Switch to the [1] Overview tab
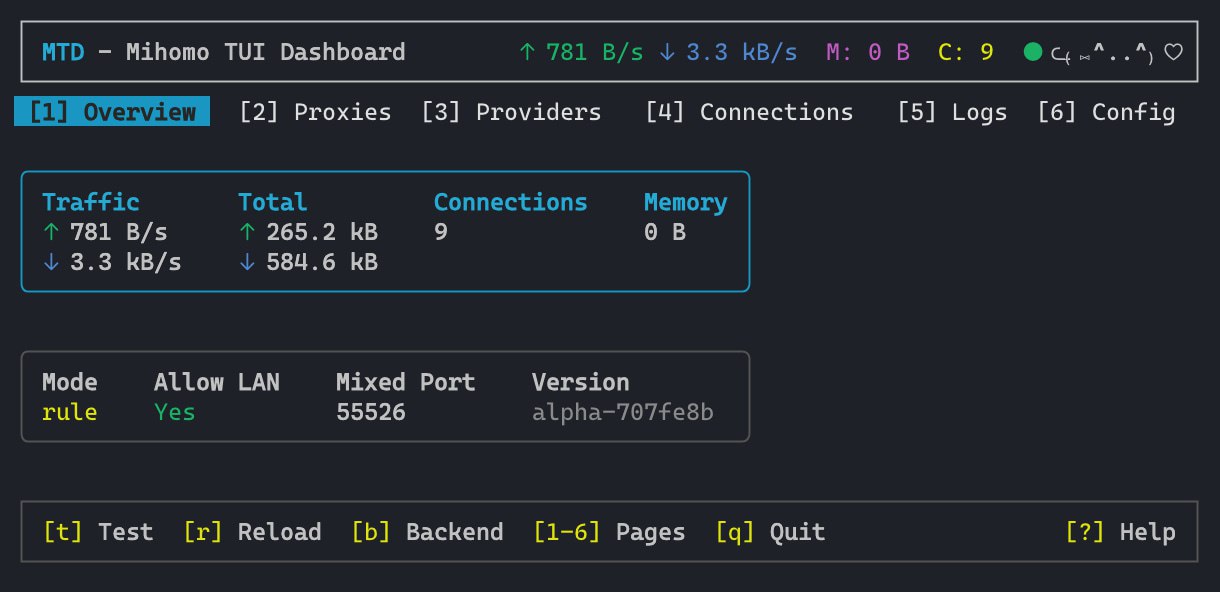The width and height of the screenshot is (1220, 592). (x=112, y=112)
